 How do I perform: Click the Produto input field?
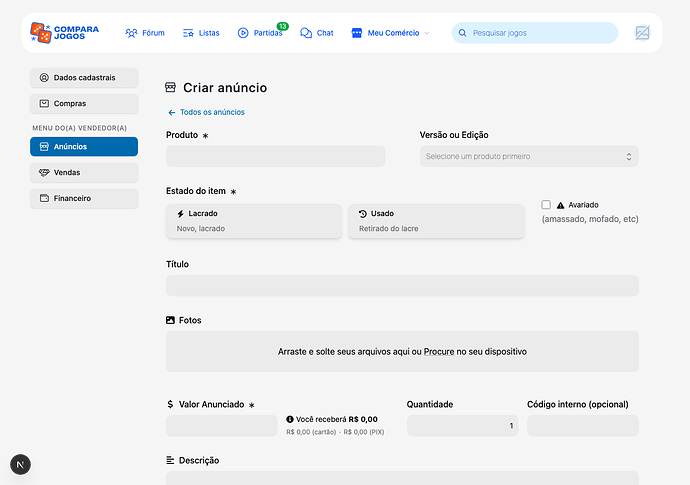coord(275,156)
